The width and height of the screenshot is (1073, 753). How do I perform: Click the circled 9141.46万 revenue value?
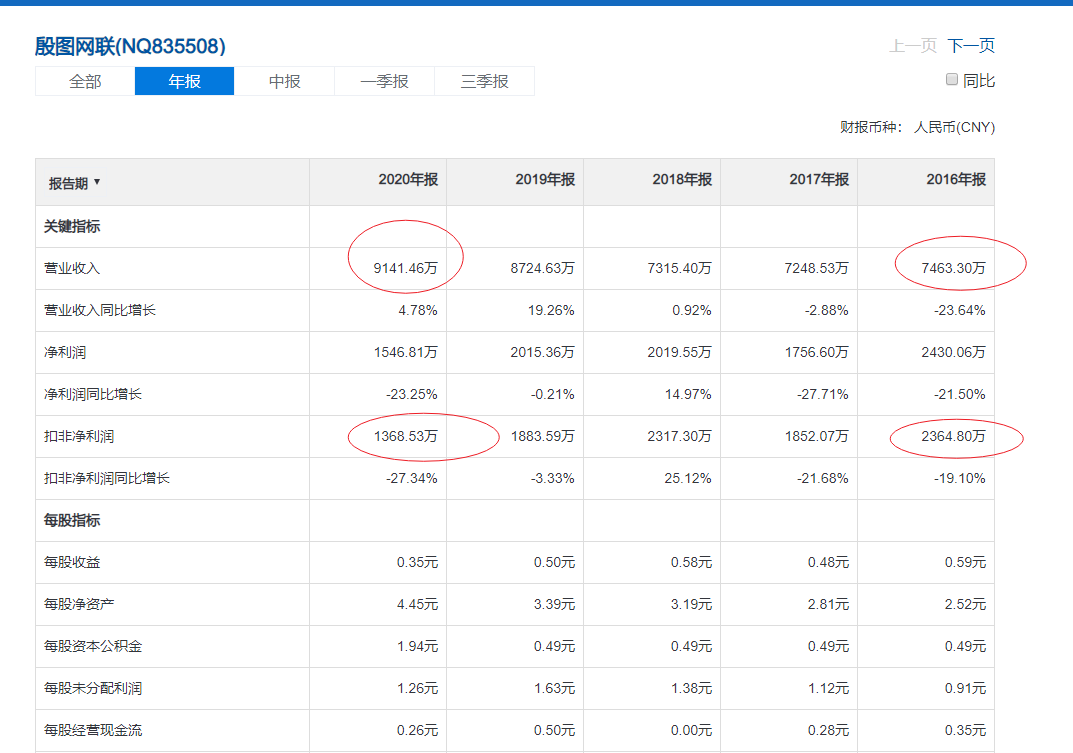(404, 269)
